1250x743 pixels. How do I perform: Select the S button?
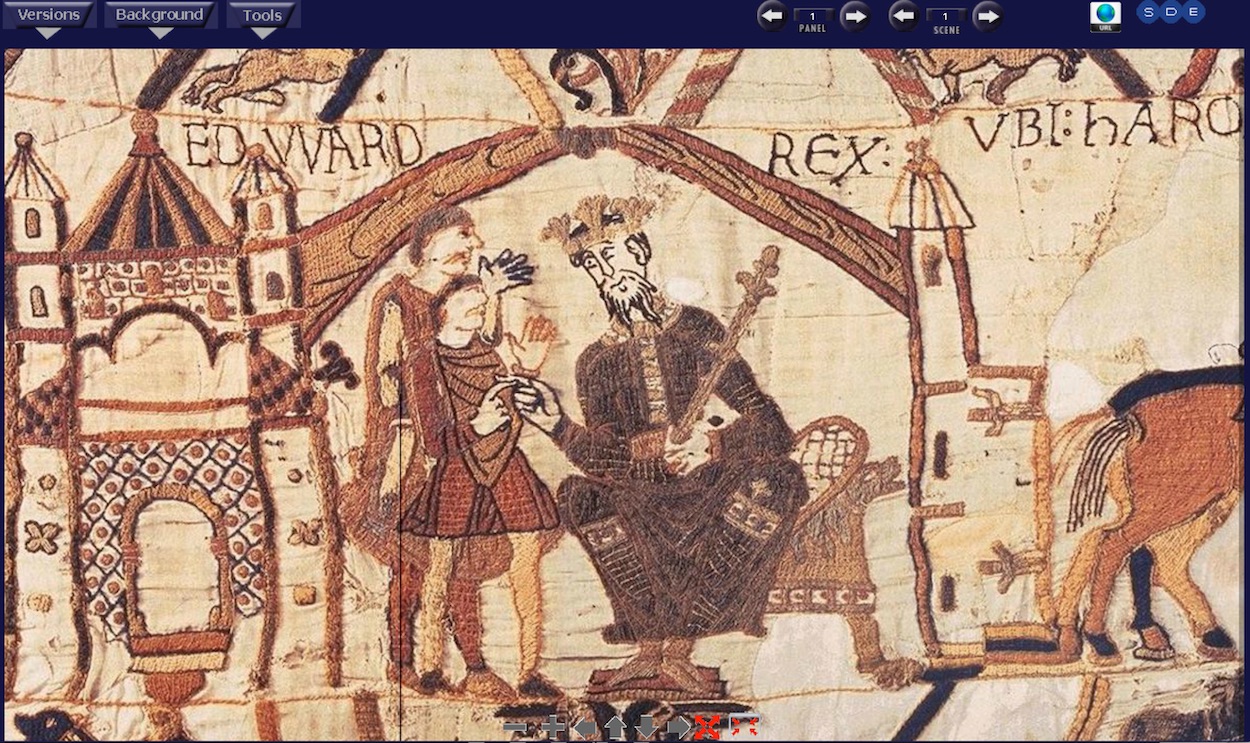click(1149, 12)
